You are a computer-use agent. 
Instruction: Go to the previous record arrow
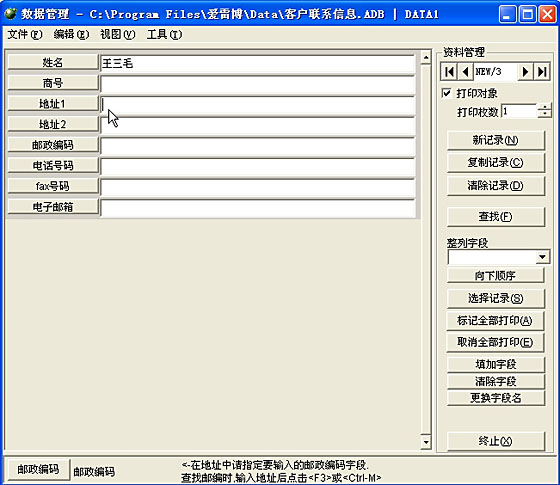[x=465, y=72]
